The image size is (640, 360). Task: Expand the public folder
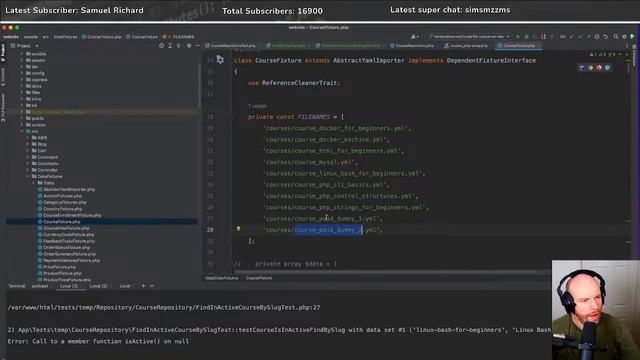(x=22, y=118)
